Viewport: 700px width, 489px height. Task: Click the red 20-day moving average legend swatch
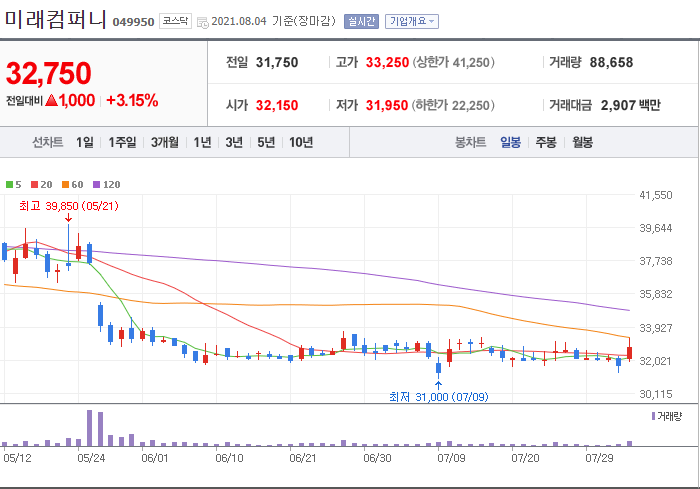34,184
